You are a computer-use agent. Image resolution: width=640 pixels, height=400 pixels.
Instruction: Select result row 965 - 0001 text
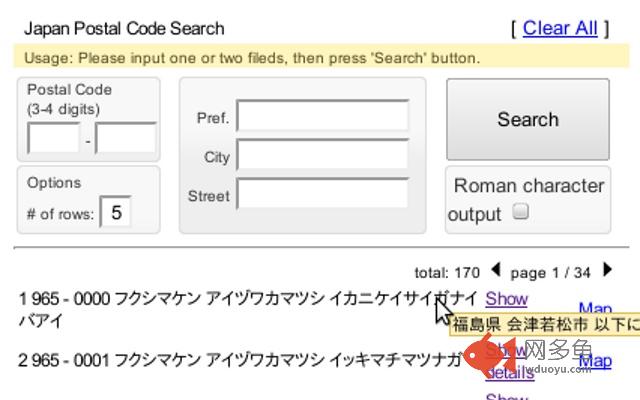coord(240,360)
